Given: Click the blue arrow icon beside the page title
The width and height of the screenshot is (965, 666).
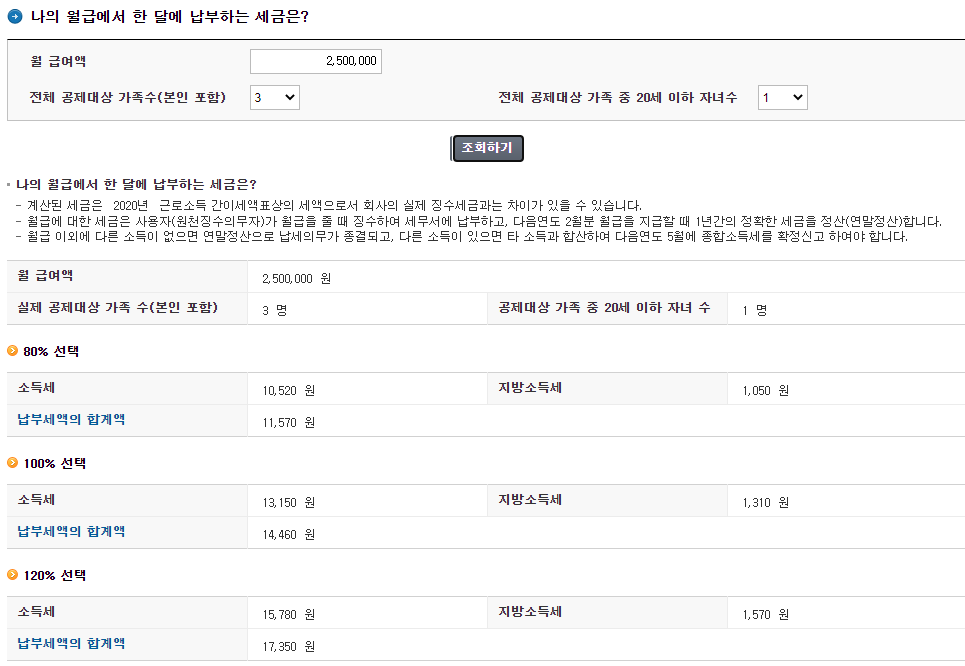Looking at the screenshot, I should point(15,17).
